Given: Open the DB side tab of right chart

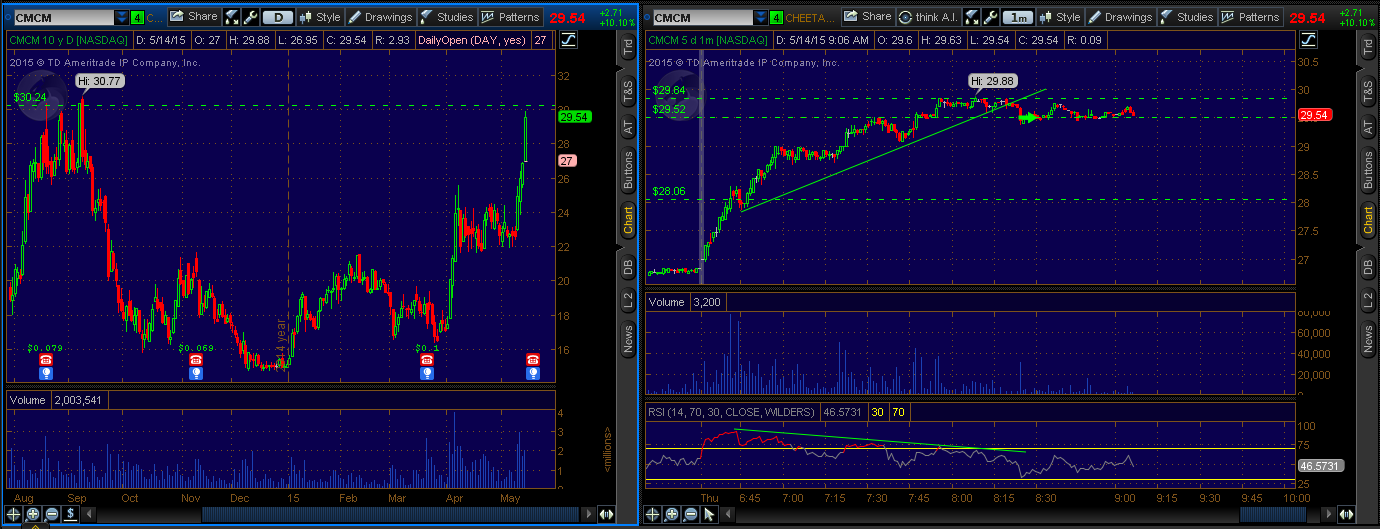Looking at the screenshot, I should click(x=1367, y=267).
